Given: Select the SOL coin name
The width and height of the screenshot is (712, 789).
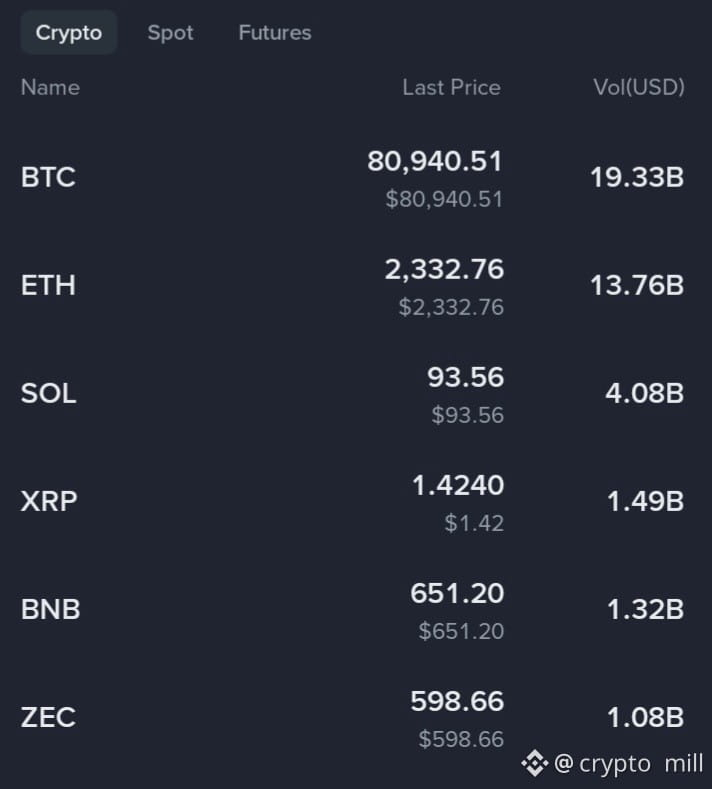Looking at the screenshot, I should pos(48,393).
